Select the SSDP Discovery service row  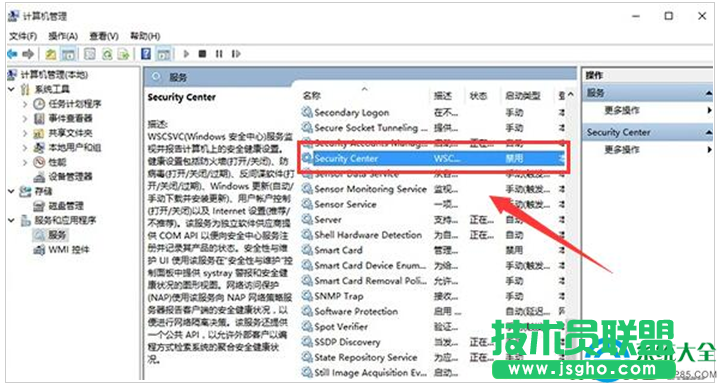point(433,342)
